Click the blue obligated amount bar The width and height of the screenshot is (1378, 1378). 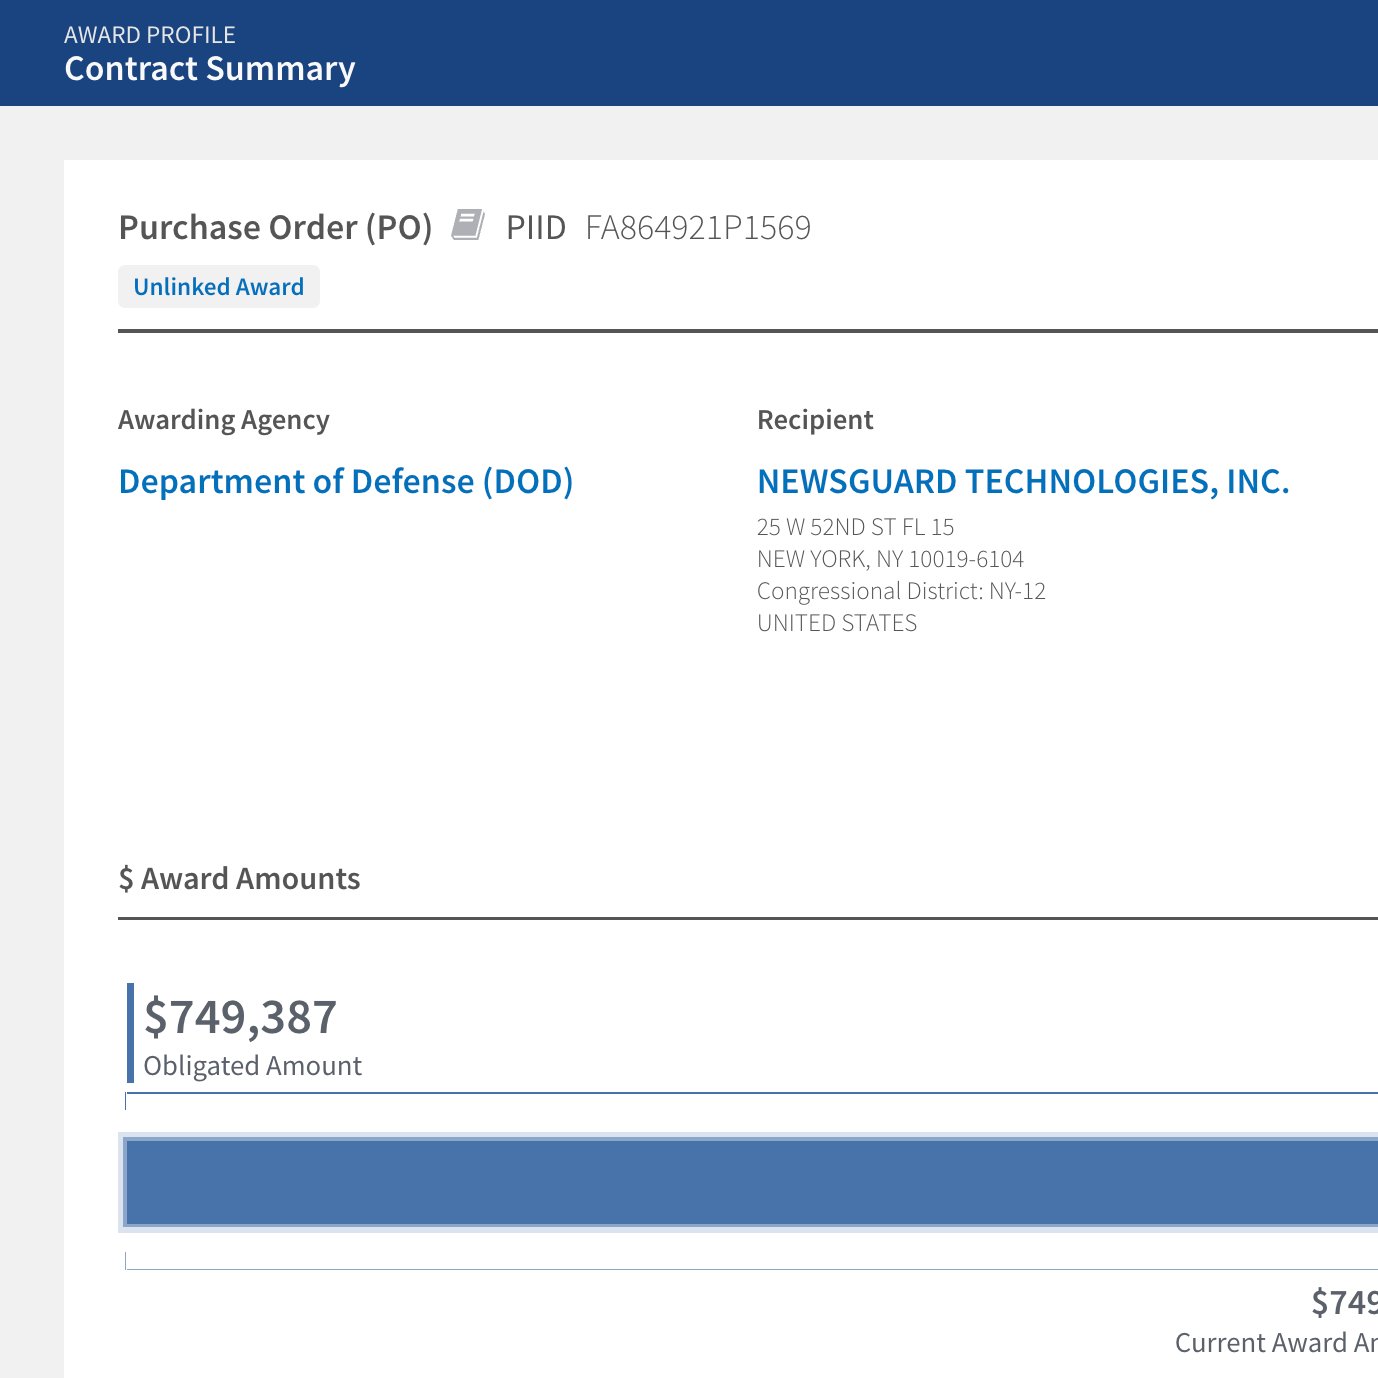[750, 1182]
